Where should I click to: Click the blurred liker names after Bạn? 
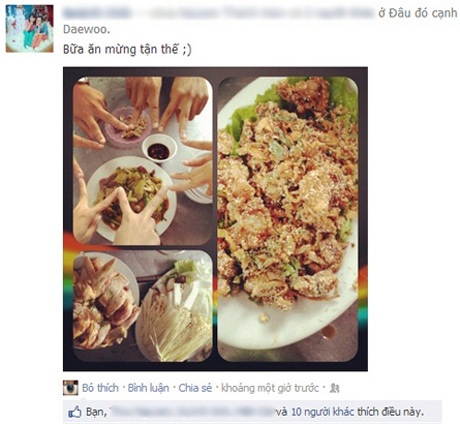point(191,412)
